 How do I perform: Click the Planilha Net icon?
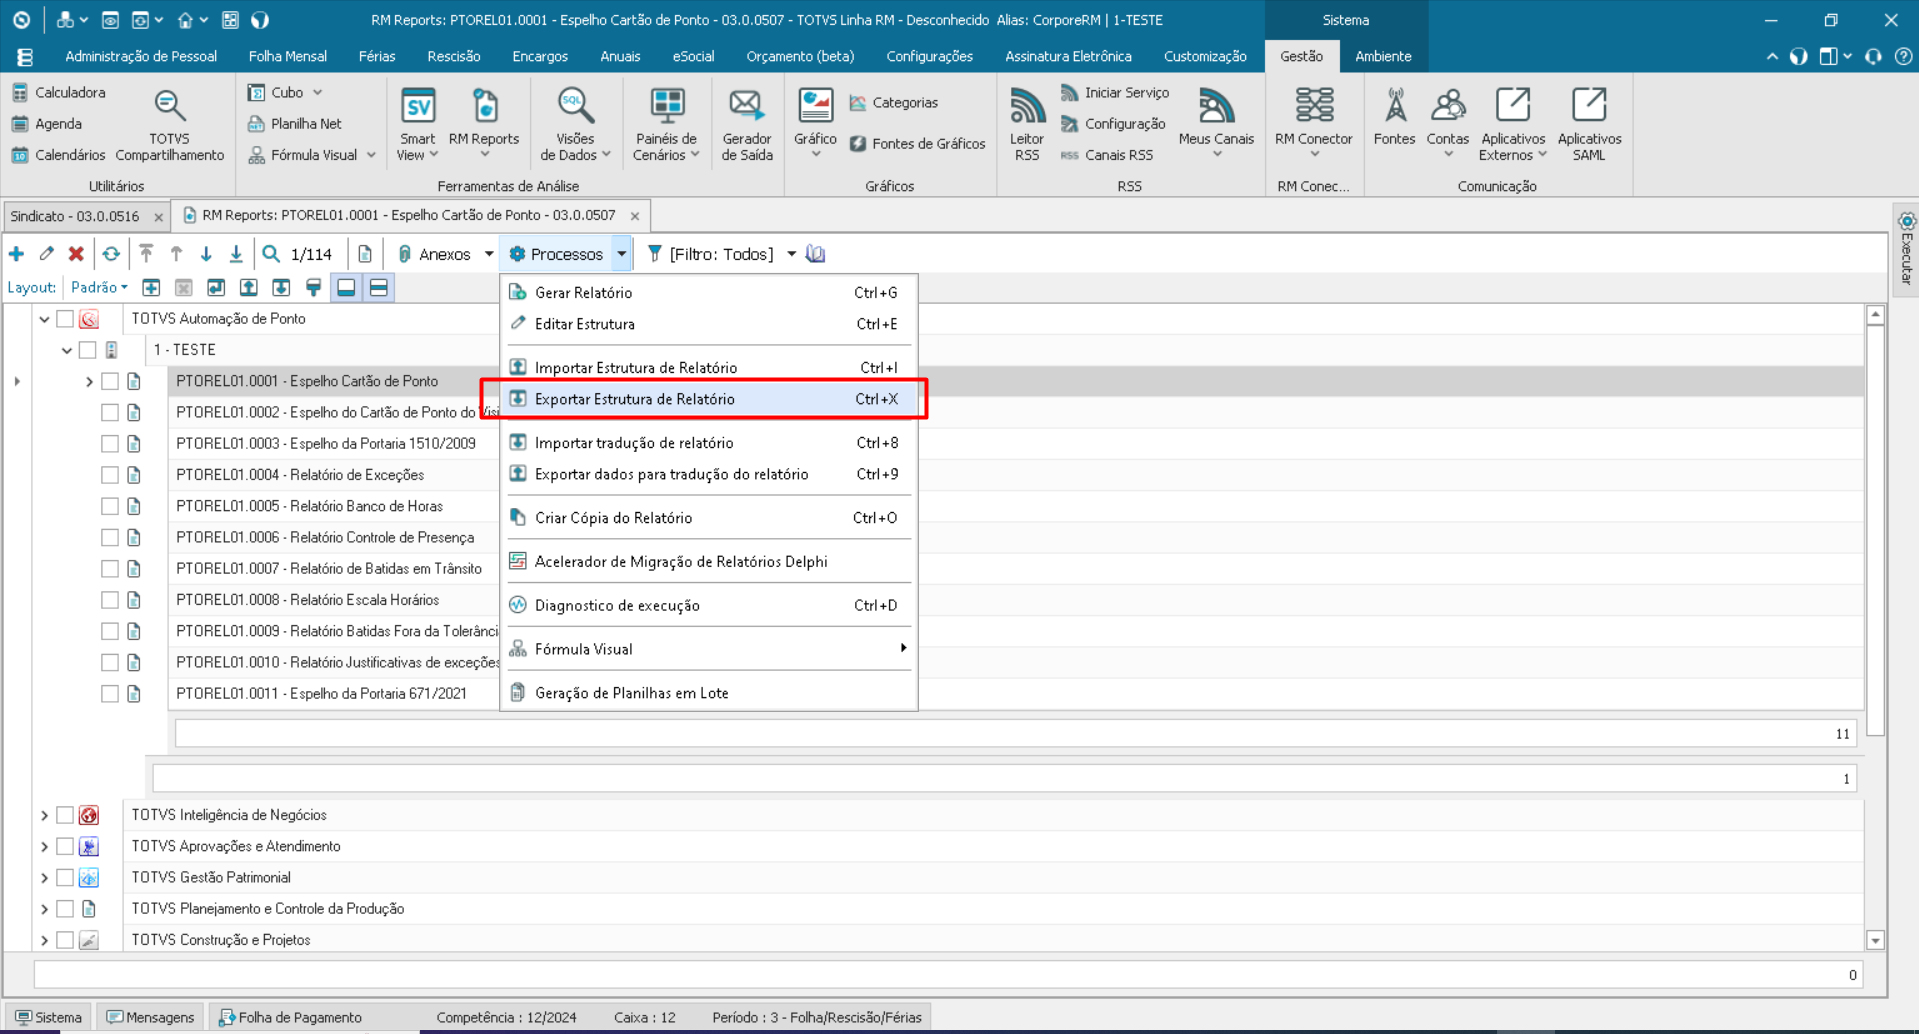coord(256,123)
